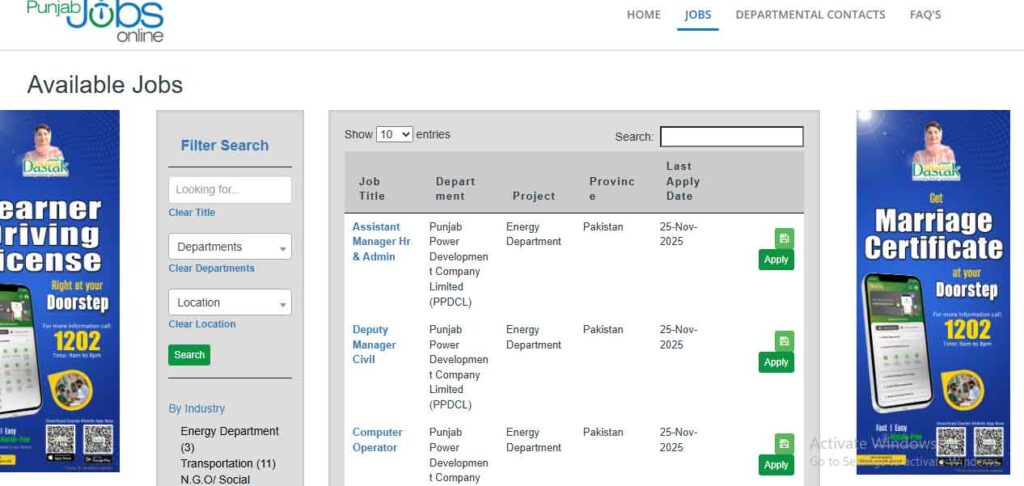1024x486 pixels.
Task: Open the Marriage Certificate banner ad
Action: 933,290
